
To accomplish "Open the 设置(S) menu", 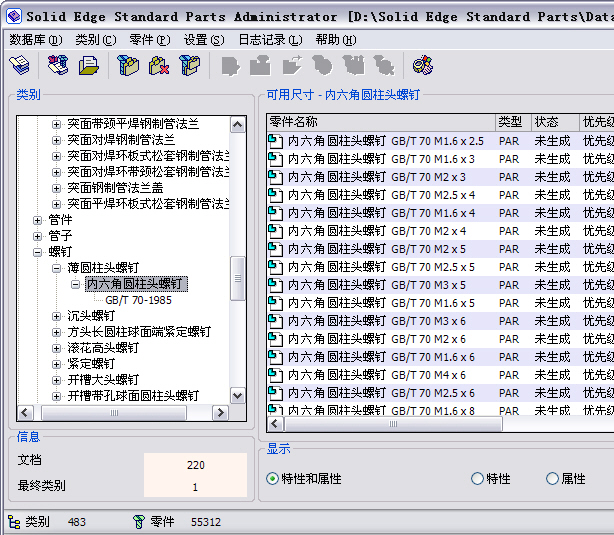I will click(204, 40).
